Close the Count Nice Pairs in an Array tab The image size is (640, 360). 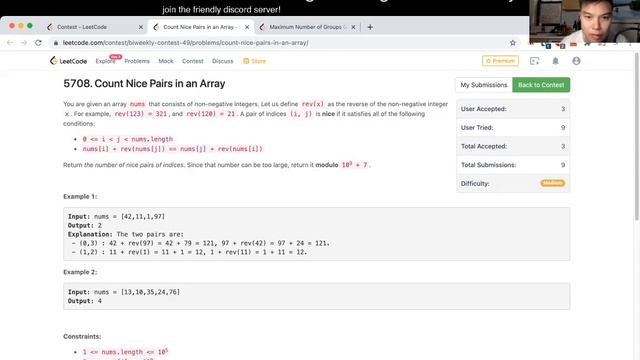[247, 27]
